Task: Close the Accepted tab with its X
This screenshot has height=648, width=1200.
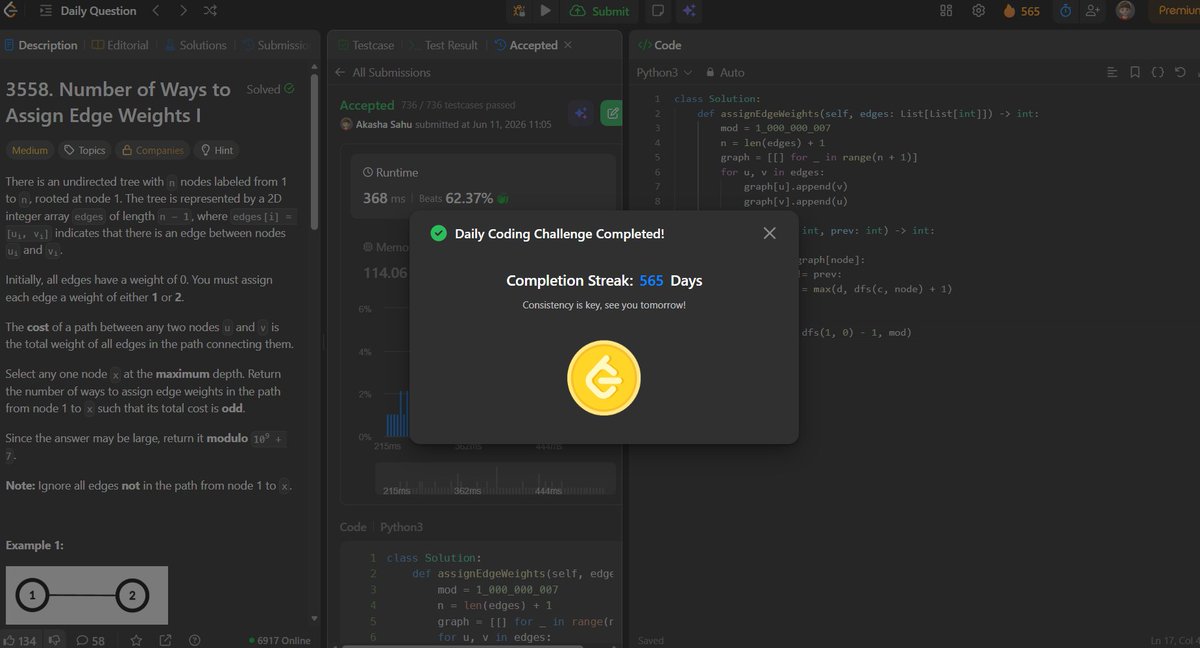Action: point(568,45)
